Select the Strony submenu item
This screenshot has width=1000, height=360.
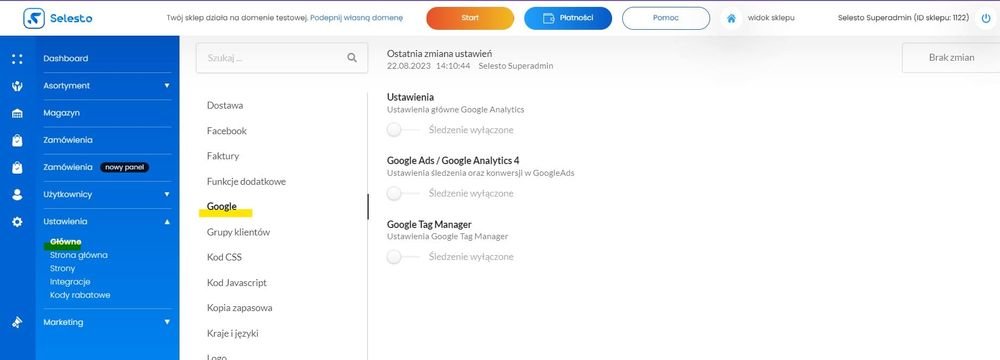(x=62, y=269)
